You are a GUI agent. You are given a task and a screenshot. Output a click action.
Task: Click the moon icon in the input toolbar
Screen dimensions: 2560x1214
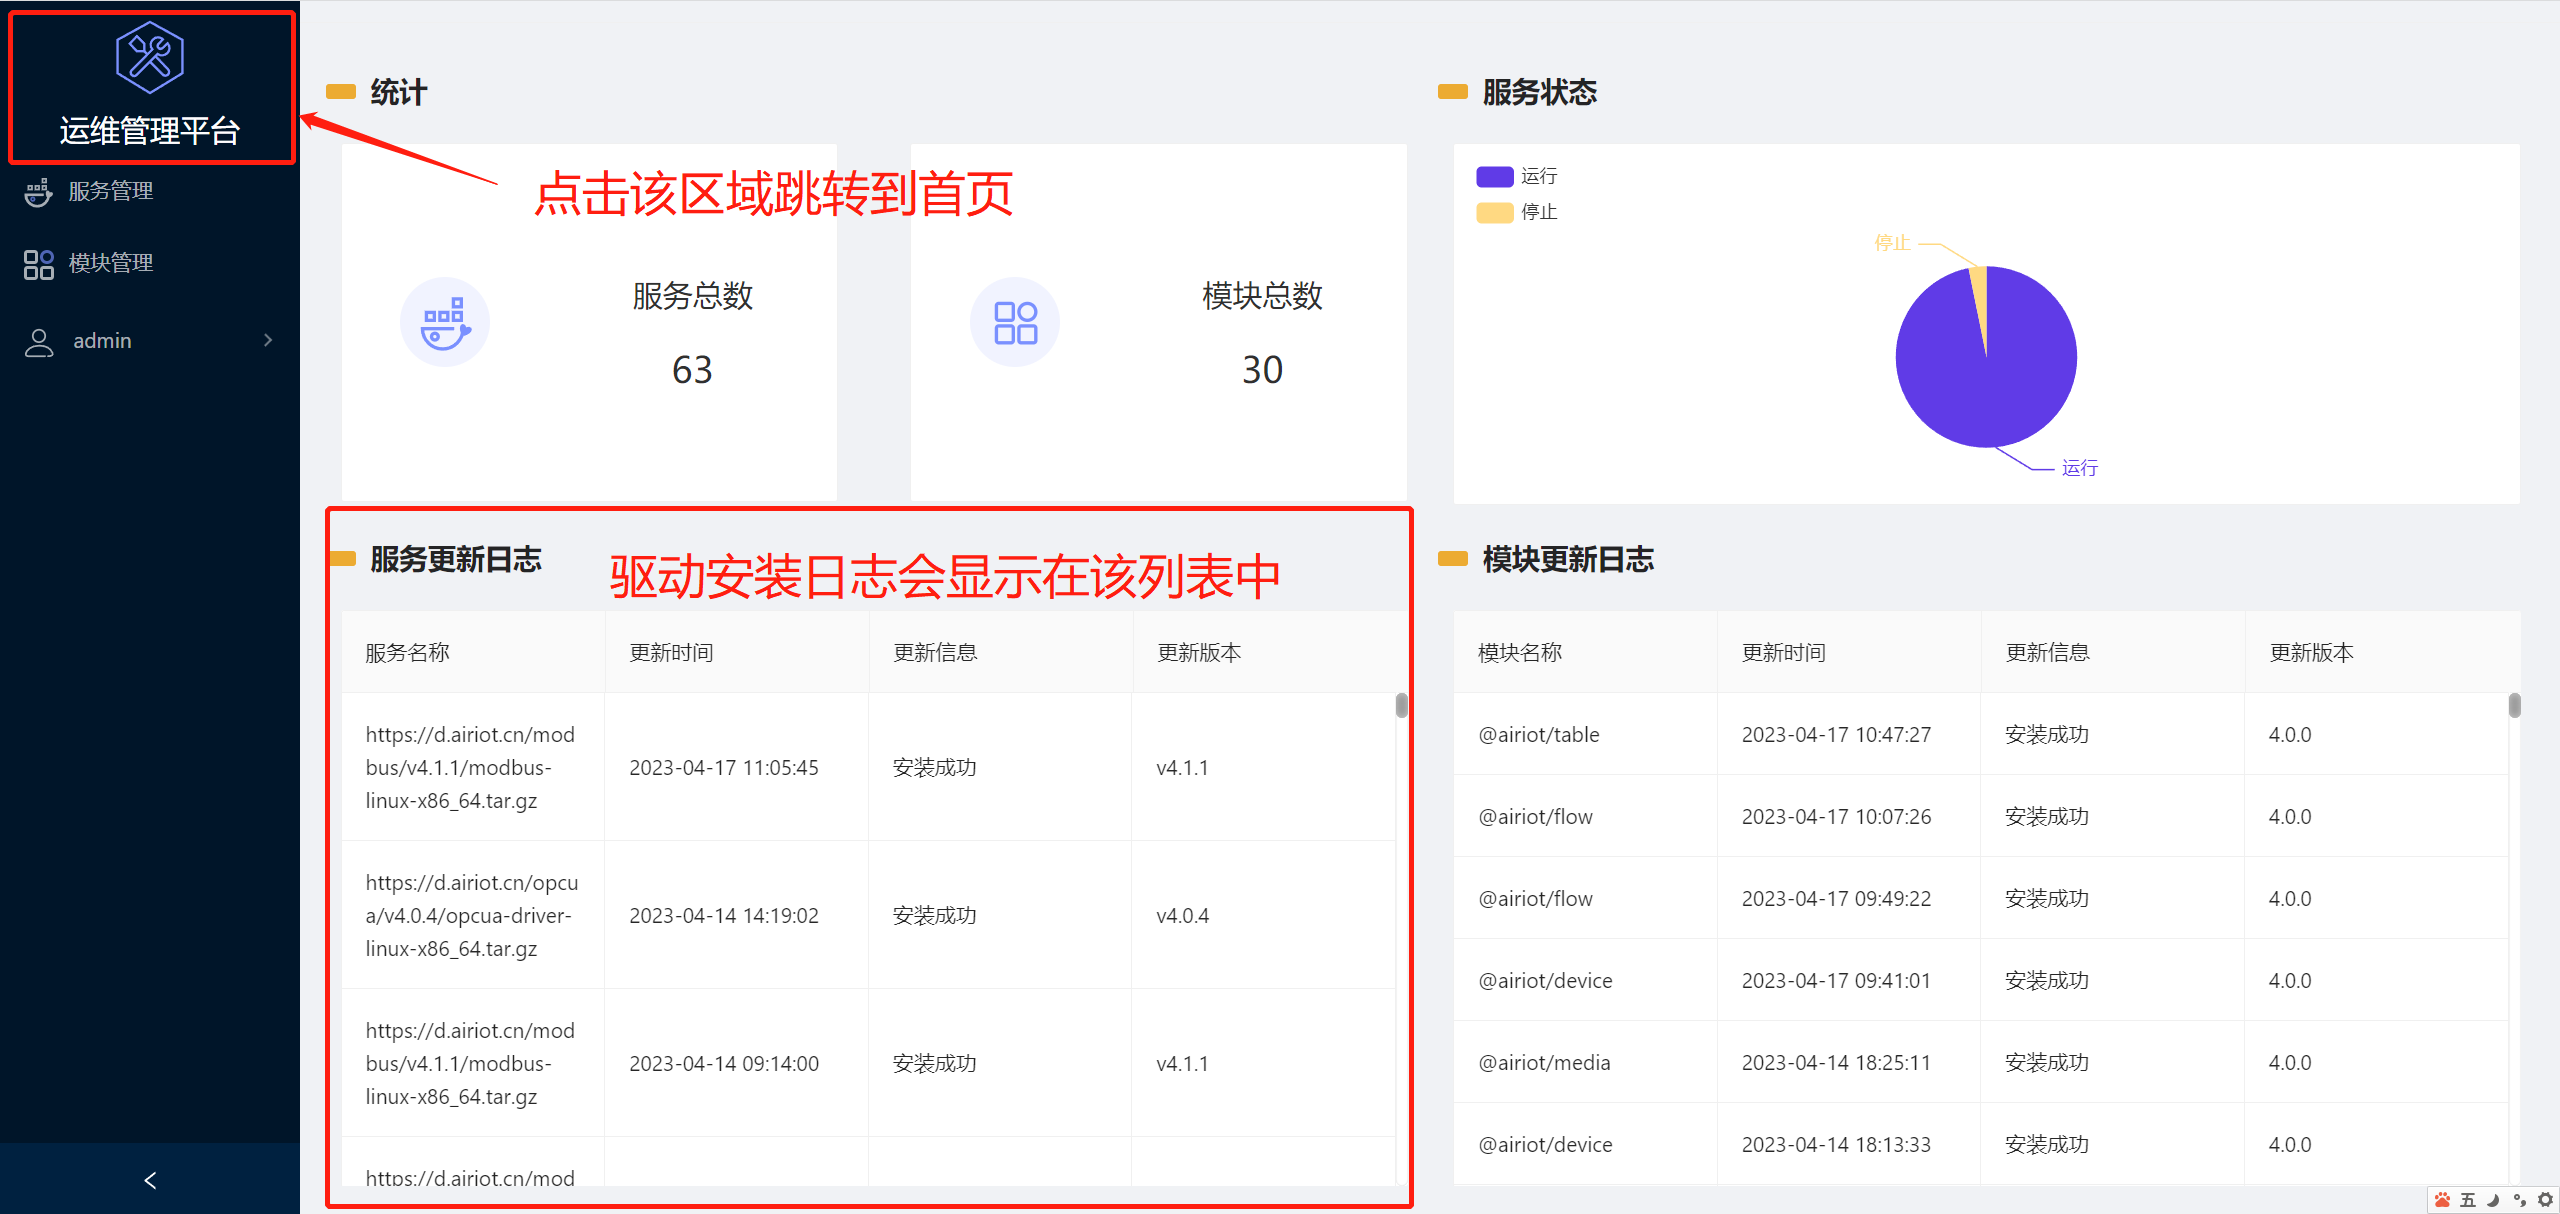[x=2494, y=1200]
